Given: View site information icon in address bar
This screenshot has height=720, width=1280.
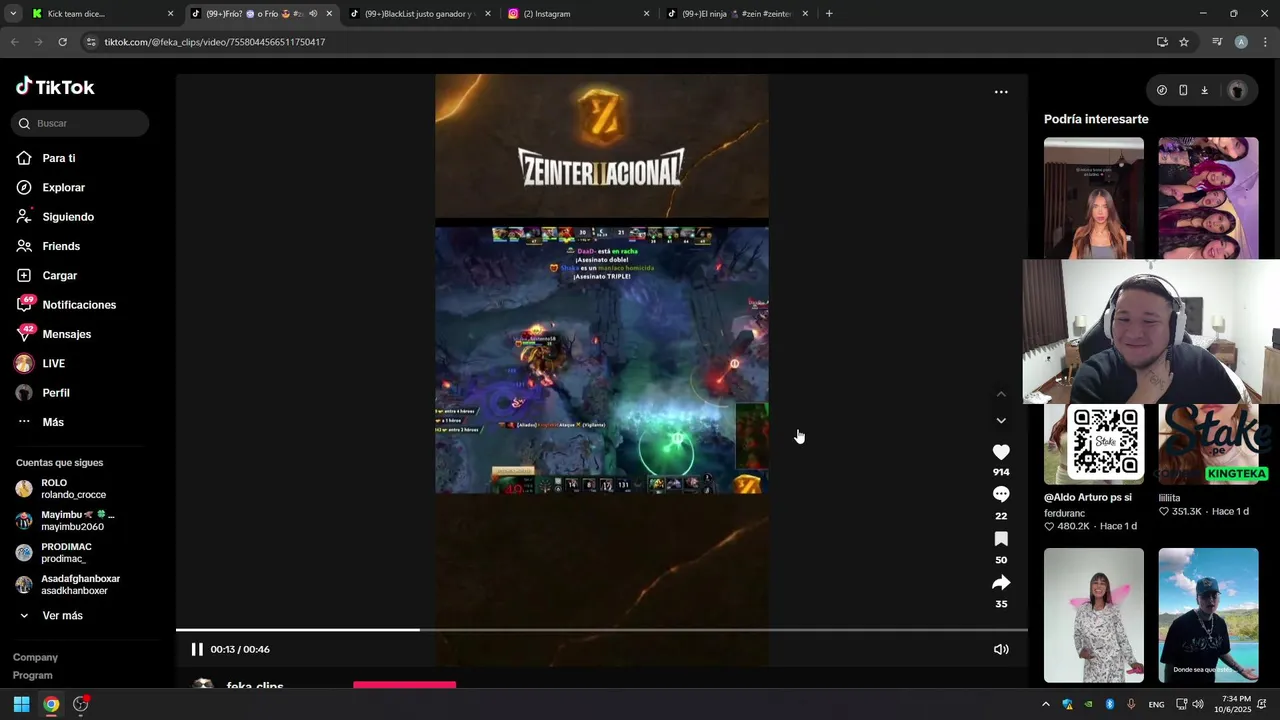Looking at the screenshot, I should [x=91, y=42].
